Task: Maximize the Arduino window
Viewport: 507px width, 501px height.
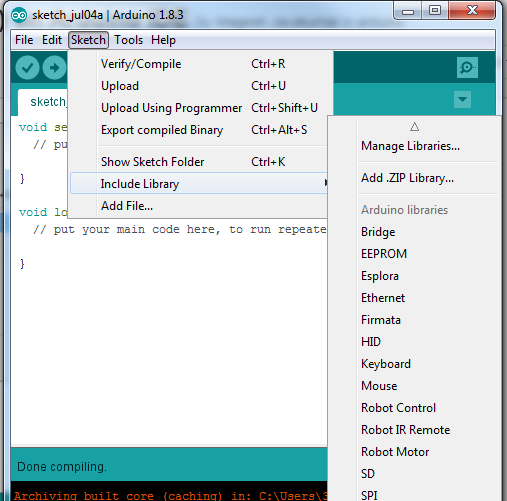Action: click(435, 11)
